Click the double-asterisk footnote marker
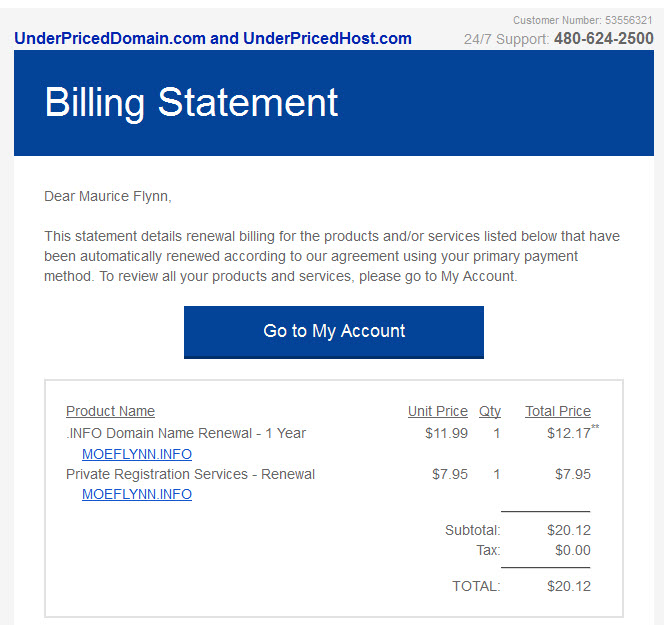 (596, 428)
